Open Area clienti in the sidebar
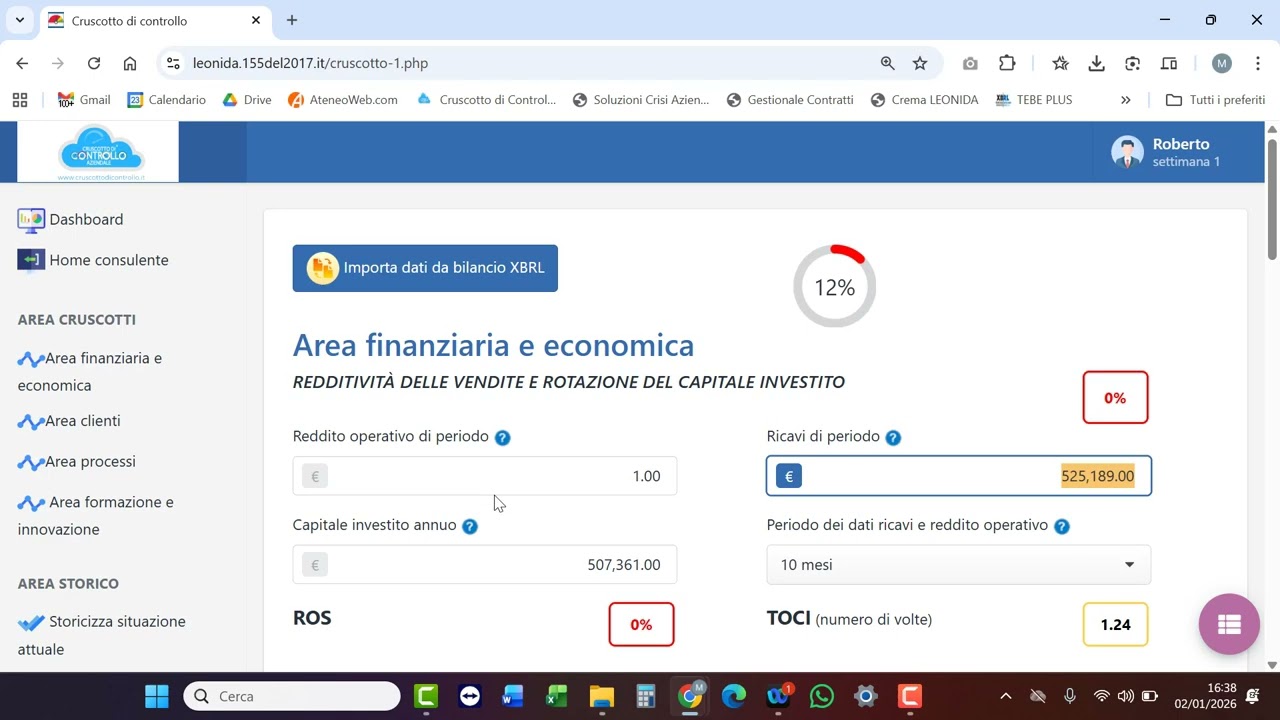 (82, 421)
